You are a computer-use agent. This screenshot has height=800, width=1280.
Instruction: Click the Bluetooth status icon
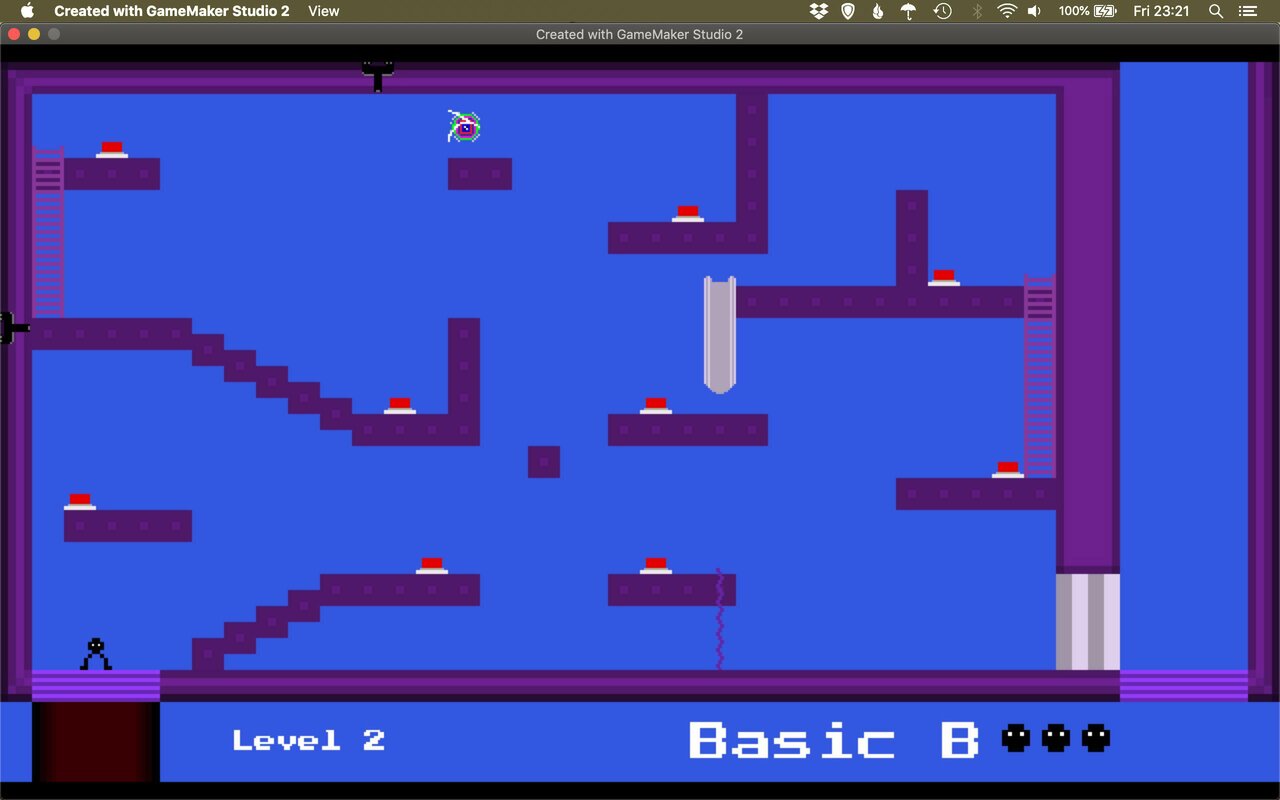click(x=977, y=11)
